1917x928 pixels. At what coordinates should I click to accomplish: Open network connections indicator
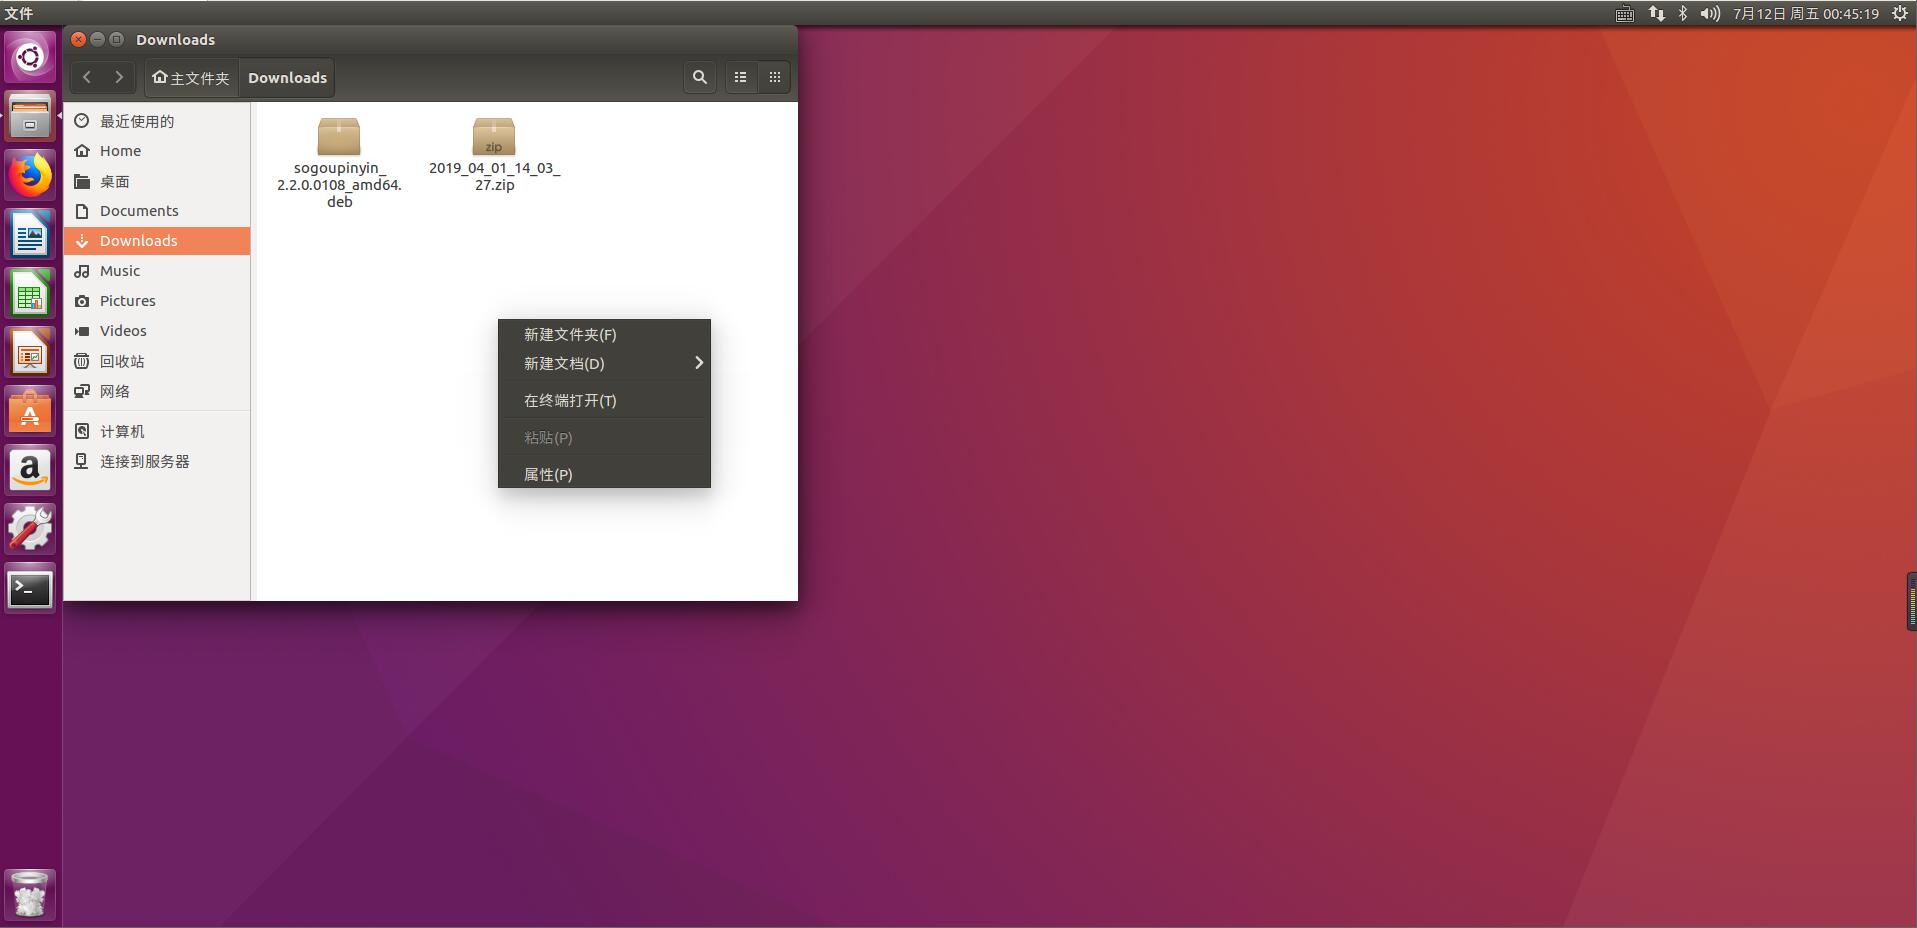(1657, 13)
